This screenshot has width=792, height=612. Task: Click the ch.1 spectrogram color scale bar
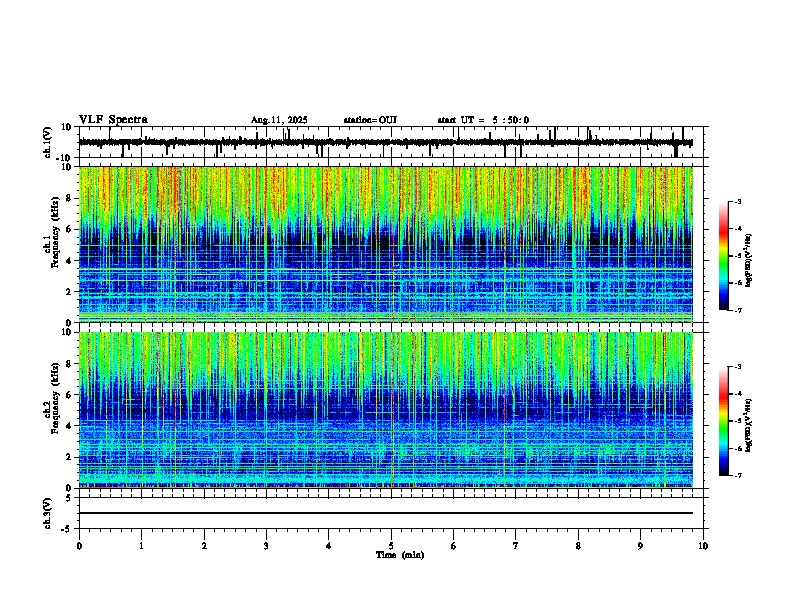[x=724, y=256]
